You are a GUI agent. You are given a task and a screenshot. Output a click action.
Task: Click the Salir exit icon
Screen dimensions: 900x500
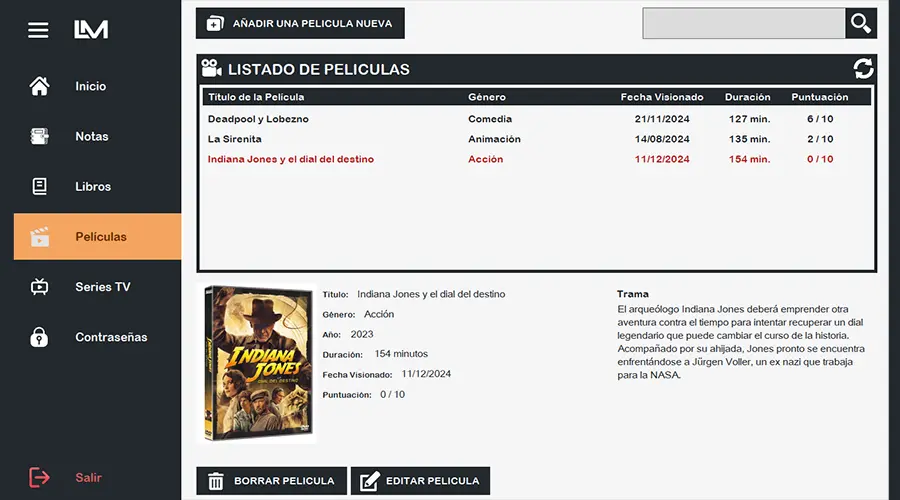coord(39,477)
